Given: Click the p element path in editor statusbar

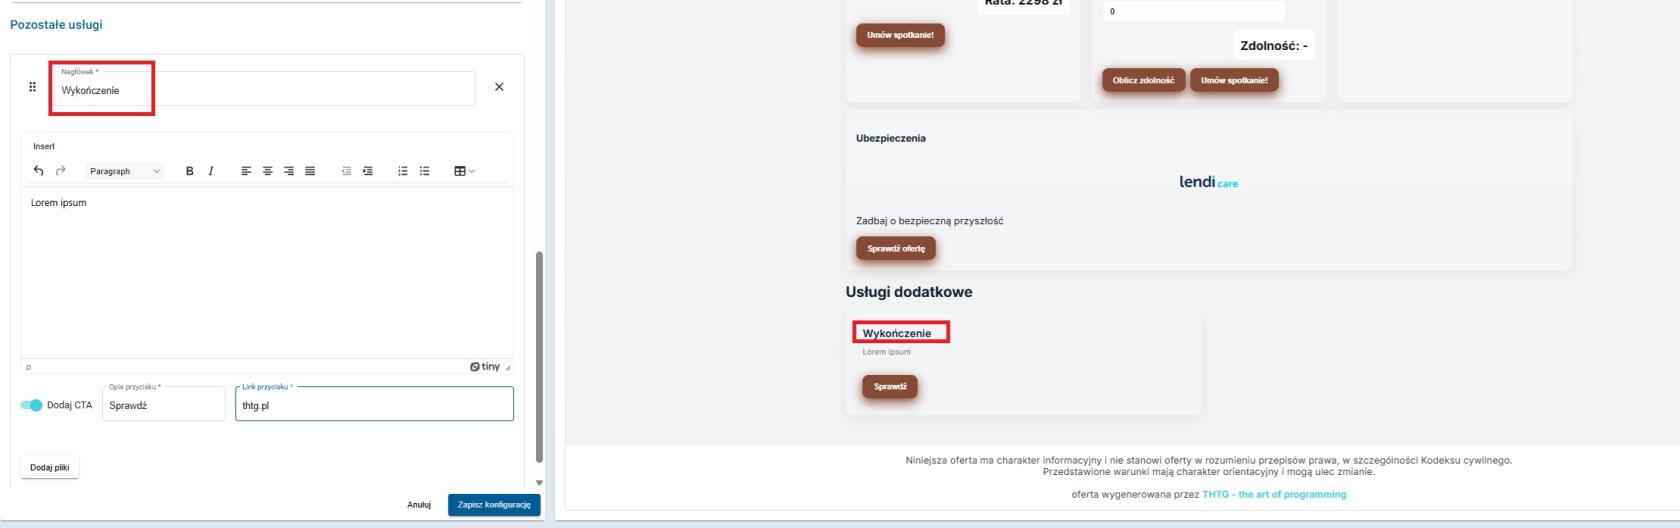Looking at the screenshot, I should (x=28, y=367).
